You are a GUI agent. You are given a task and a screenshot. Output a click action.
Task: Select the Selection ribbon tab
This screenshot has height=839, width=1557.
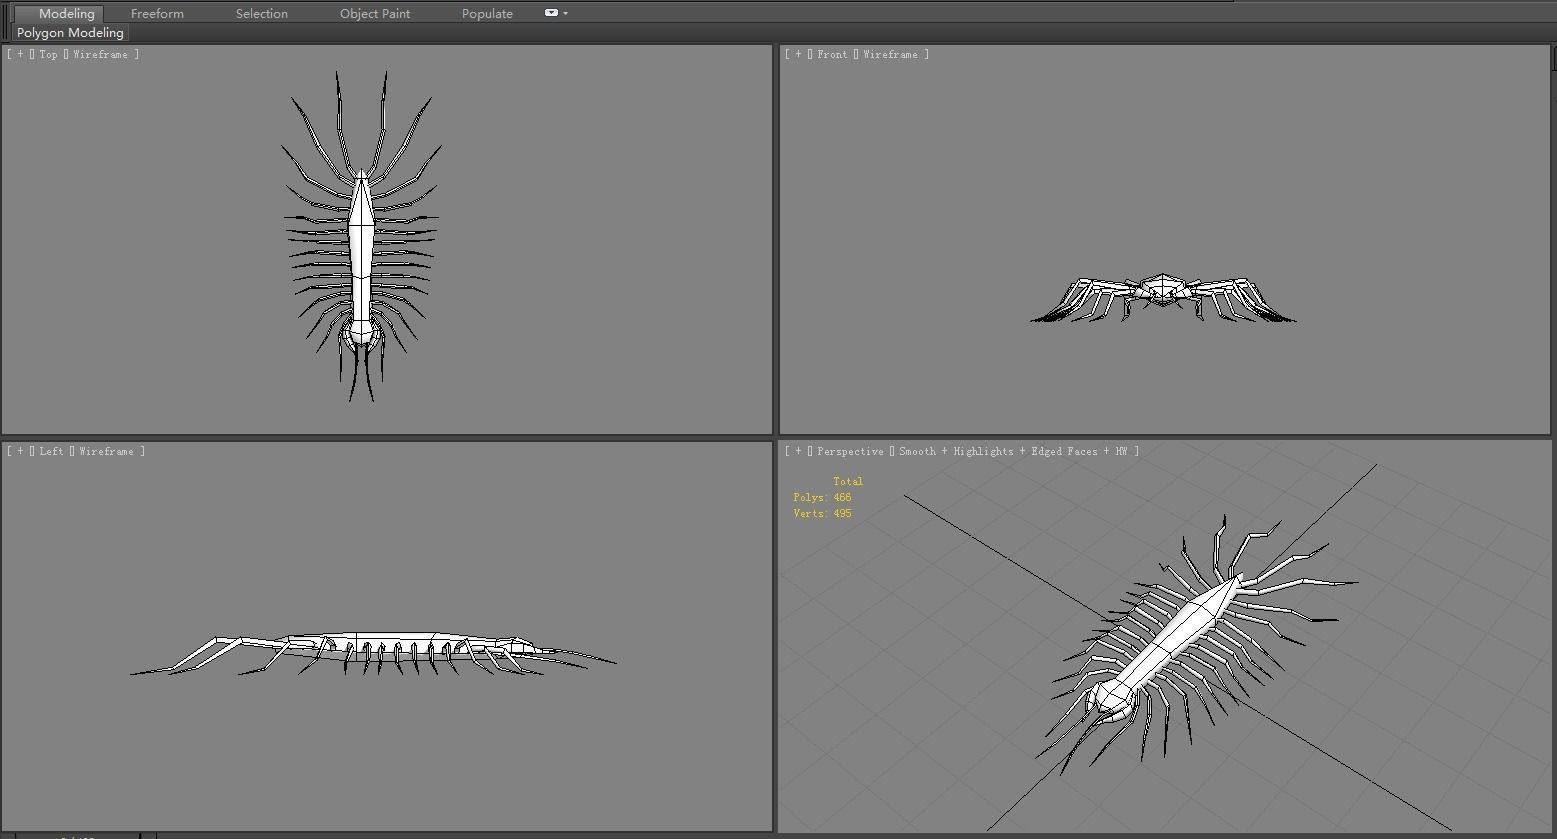tap(262, 13)
